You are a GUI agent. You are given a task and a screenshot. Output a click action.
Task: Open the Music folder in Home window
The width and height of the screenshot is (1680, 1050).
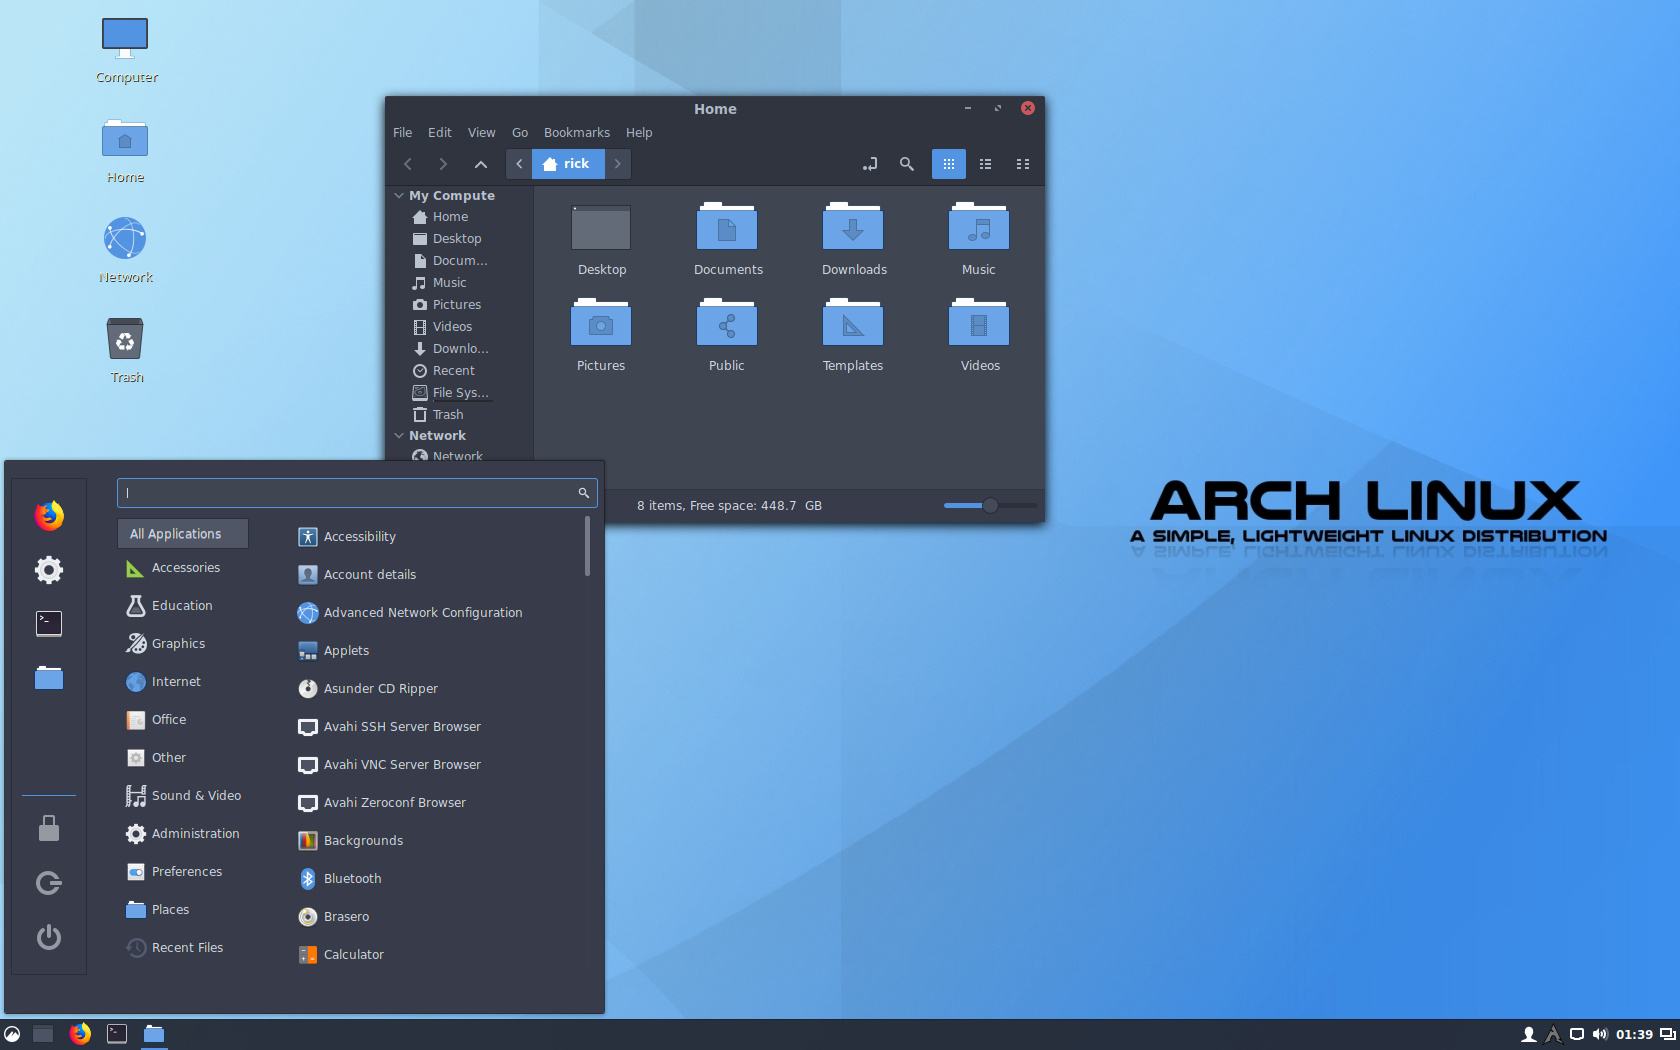tap(979, 240)
